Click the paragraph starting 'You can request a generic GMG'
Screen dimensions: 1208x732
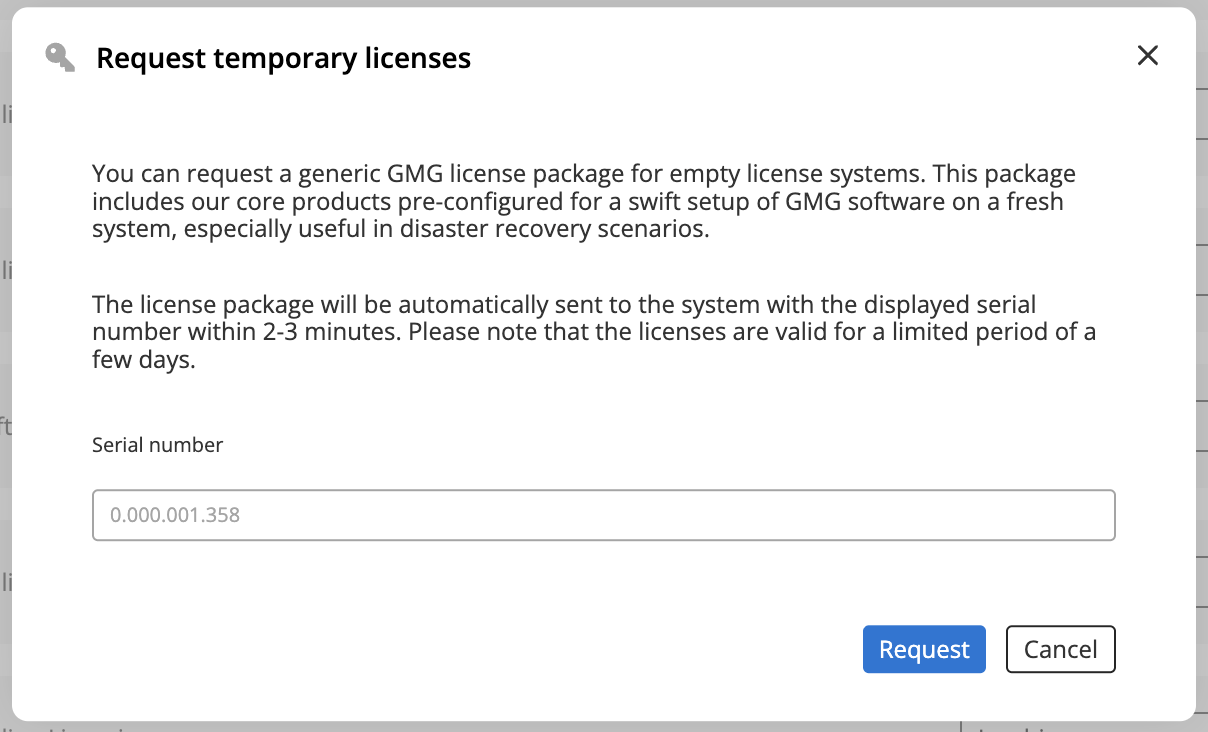click(x=584, y=201)
